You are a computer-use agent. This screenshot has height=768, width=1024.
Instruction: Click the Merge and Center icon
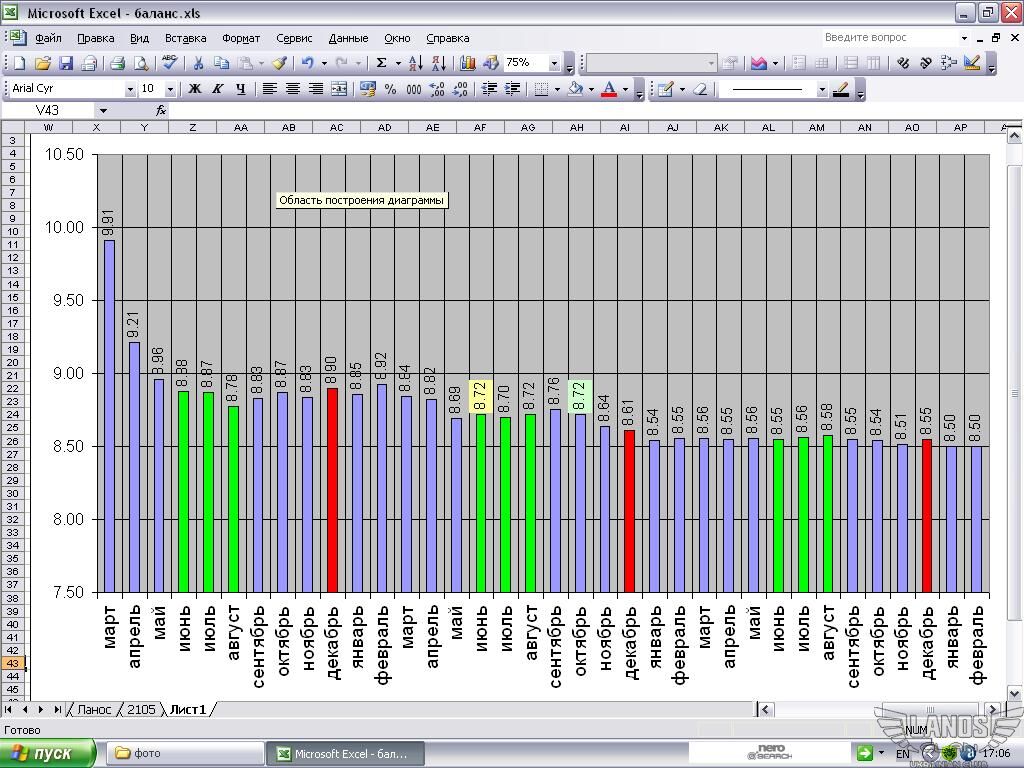339,89
